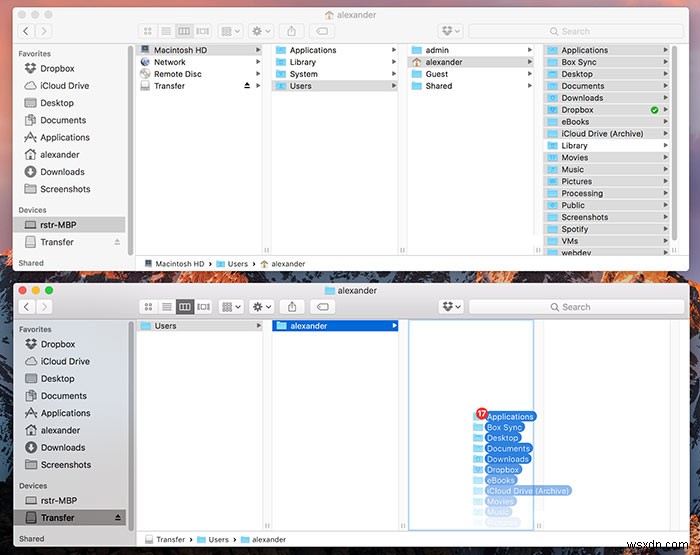Open action gear menu in bottom window
Image resolution: width=700 pixels, height=555 pixels.
[262, 307]
